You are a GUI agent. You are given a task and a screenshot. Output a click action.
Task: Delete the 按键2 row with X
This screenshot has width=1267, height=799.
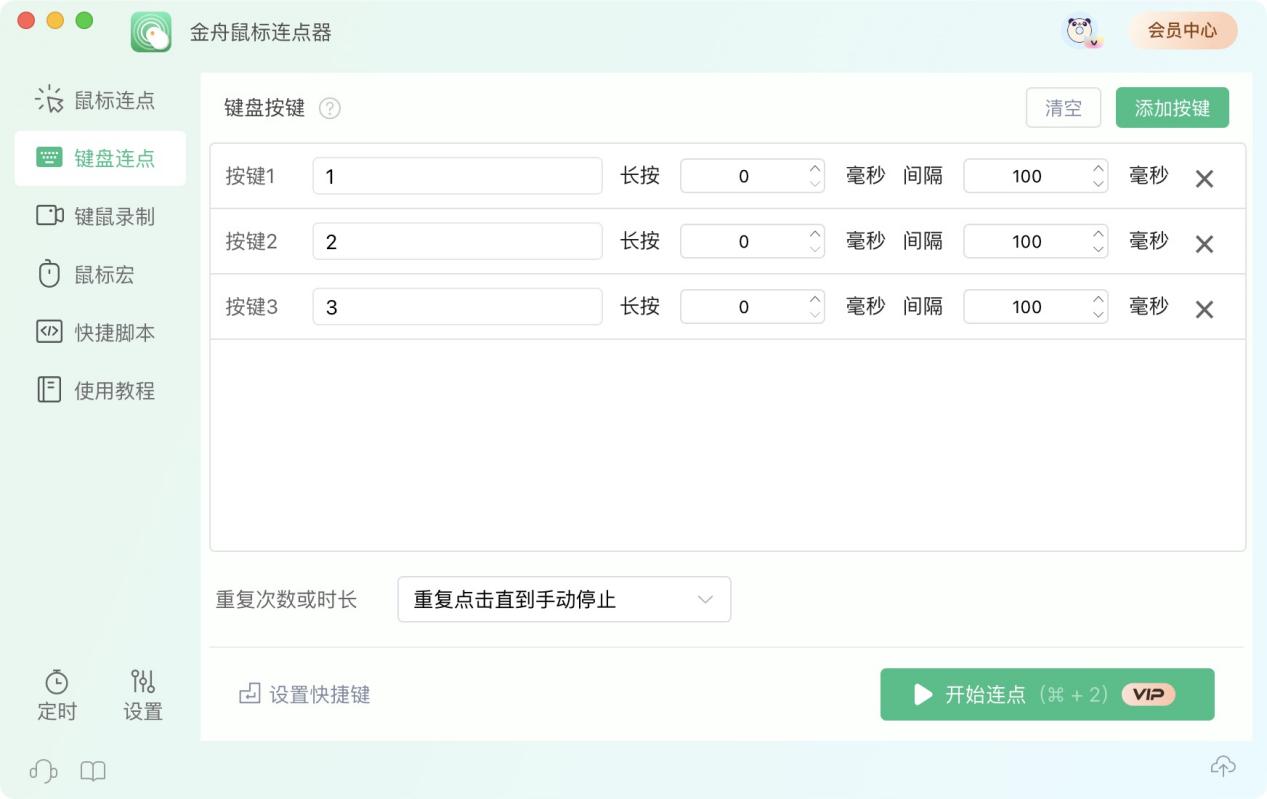[x=1204, y=244]
